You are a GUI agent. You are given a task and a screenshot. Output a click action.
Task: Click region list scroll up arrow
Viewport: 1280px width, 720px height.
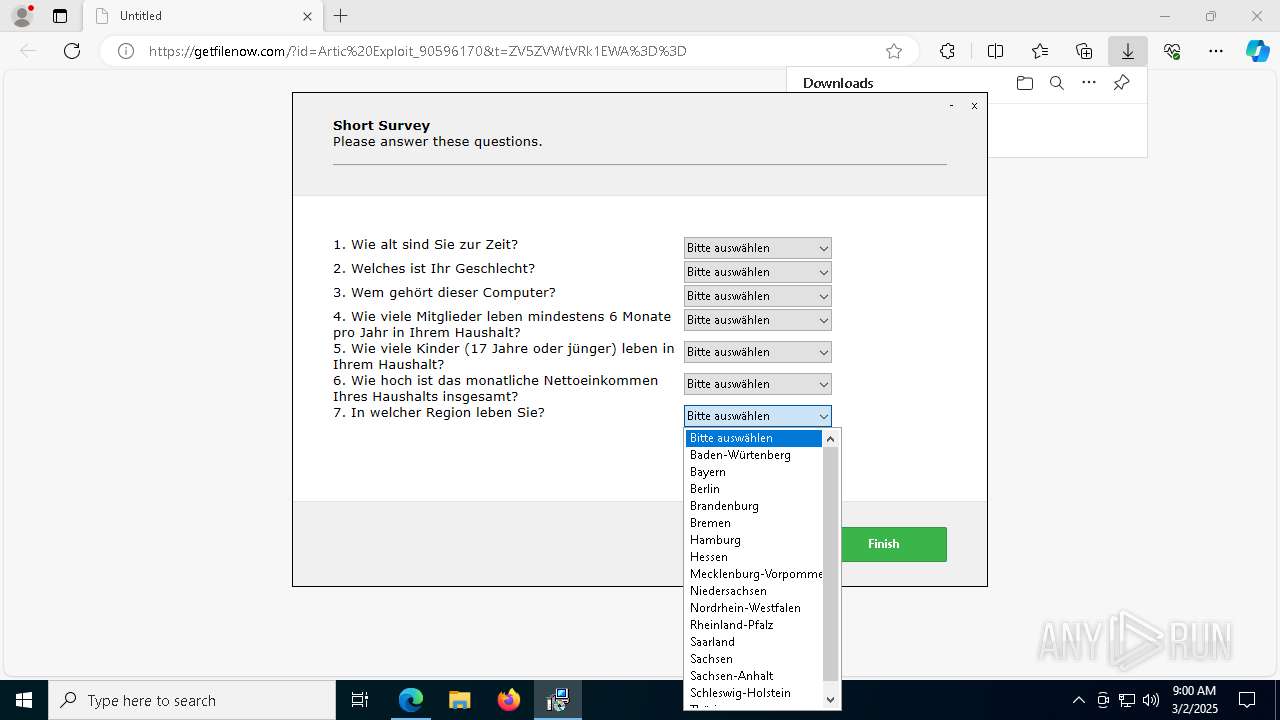[830, 439]
